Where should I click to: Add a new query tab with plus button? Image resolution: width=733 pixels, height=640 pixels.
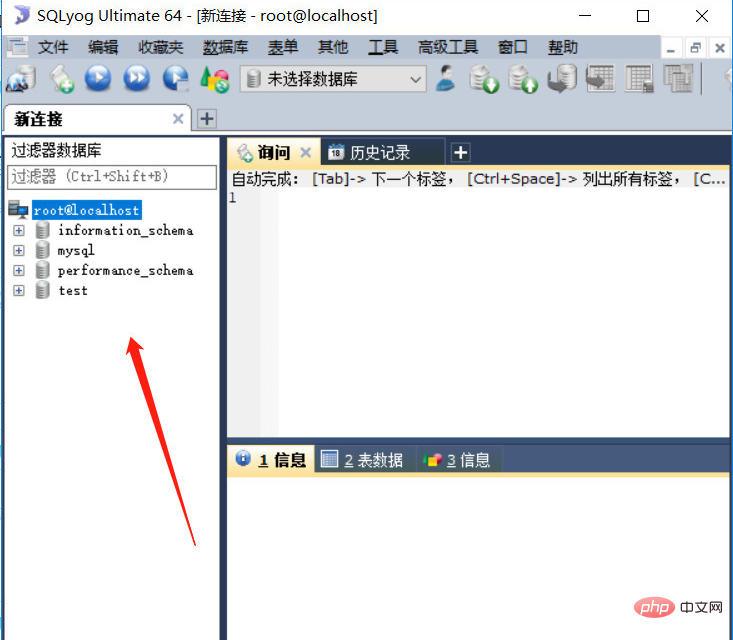pyautogui.click(x=460, y=153)
